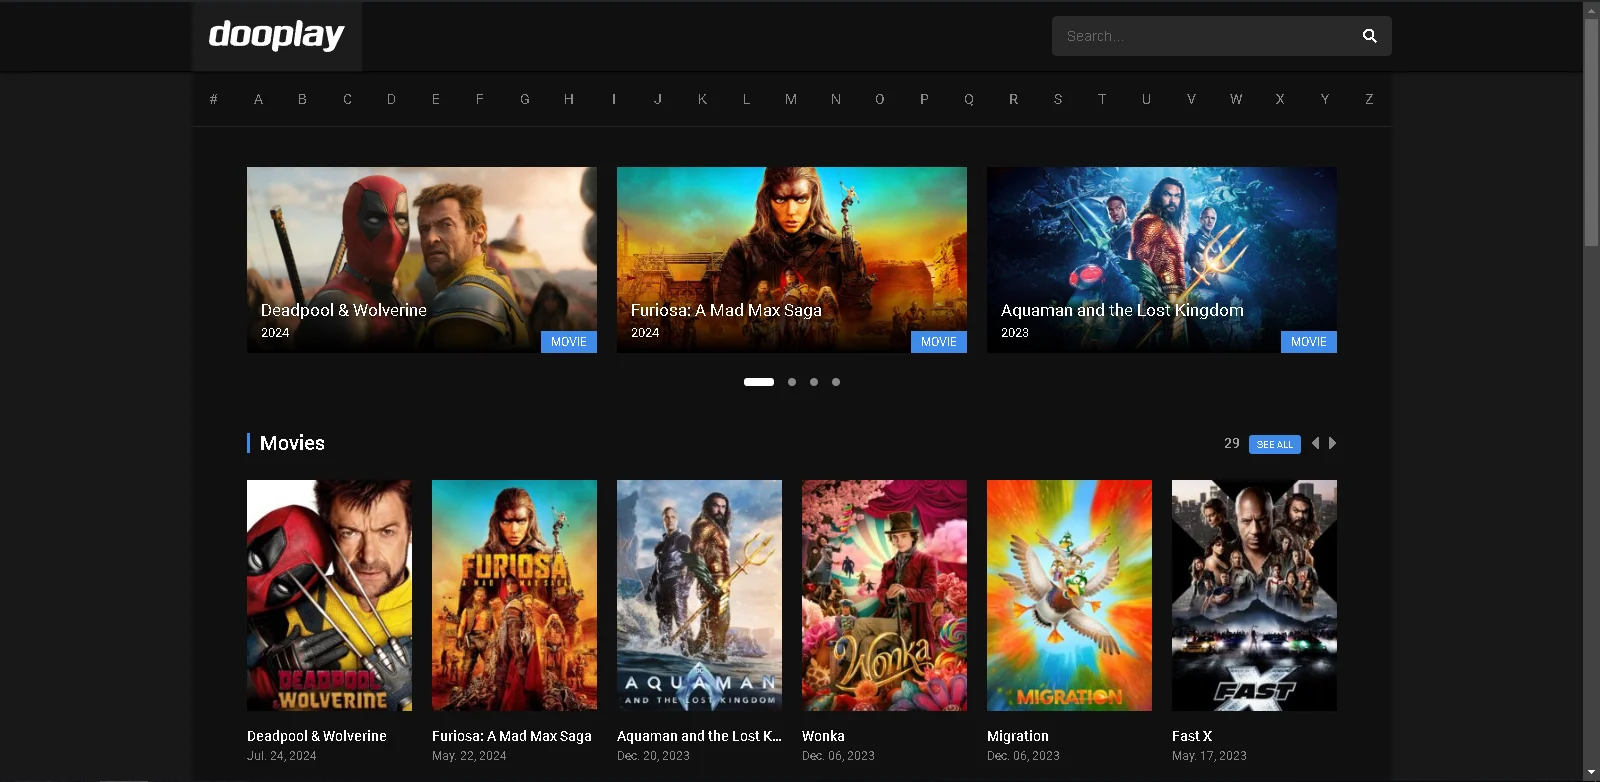Screen dimensions: 1600x782
Task: Select the third slider pagination dot
Action: [x=814, y=382]
